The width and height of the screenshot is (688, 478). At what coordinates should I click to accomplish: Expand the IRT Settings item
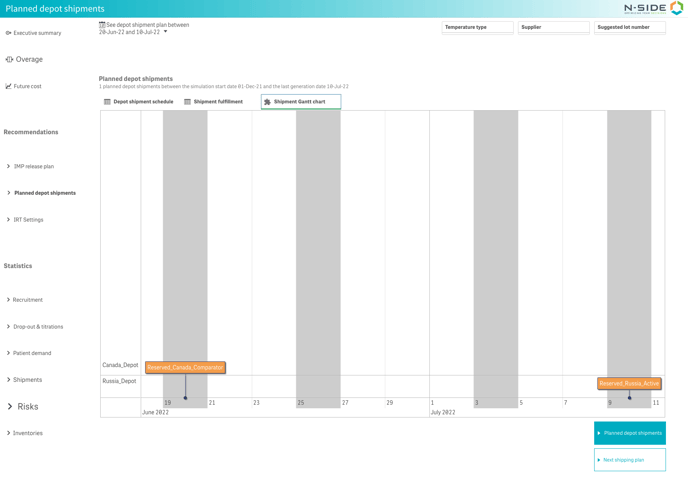[28, 220]
